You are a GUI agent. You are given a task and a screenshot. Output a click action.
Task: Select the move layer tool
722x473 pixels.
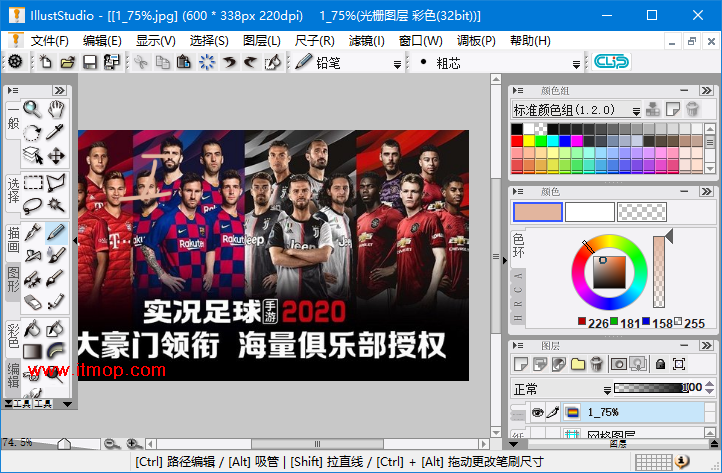[56, 156]
